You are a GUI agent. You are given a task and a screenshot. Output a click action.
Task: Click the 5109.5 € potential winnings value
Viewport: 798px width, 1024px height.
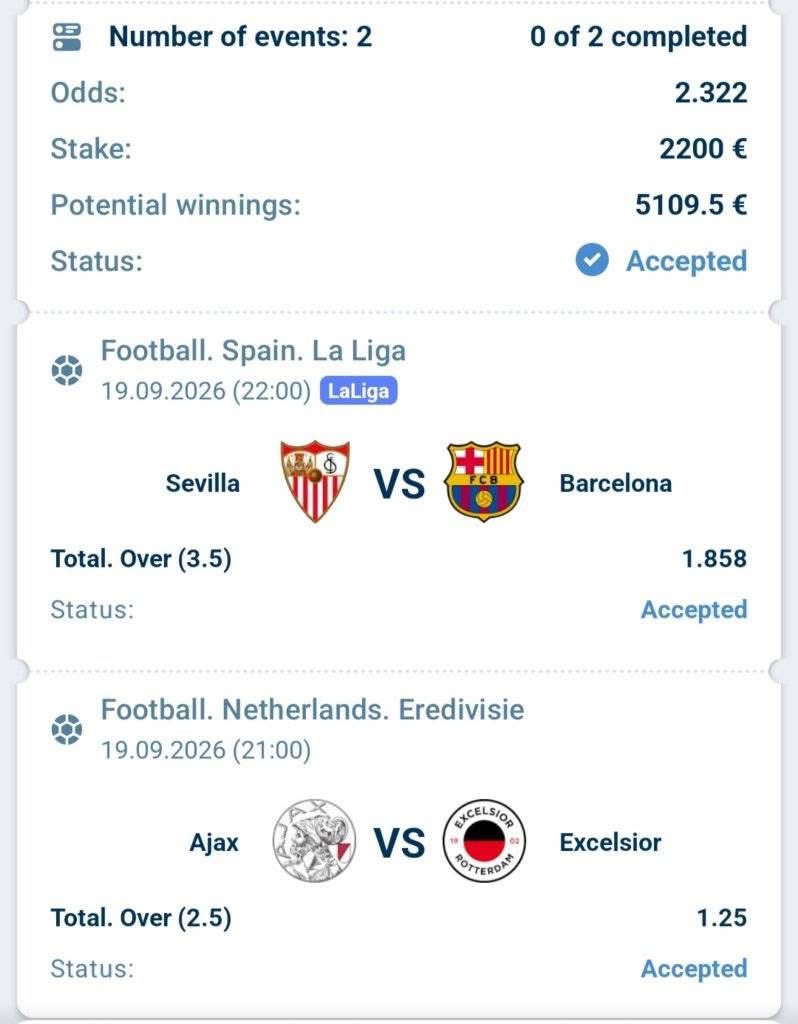click(x=691, y=205)
